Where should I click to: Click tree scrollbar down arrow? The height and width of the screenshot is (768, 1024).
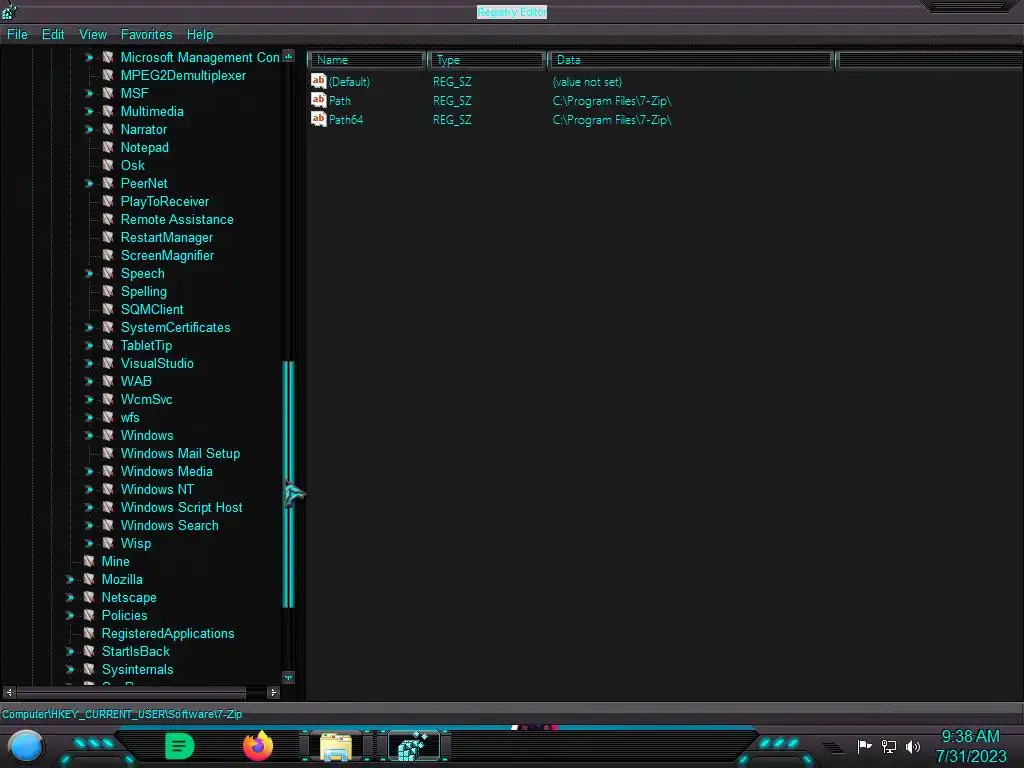pos(288,678)
